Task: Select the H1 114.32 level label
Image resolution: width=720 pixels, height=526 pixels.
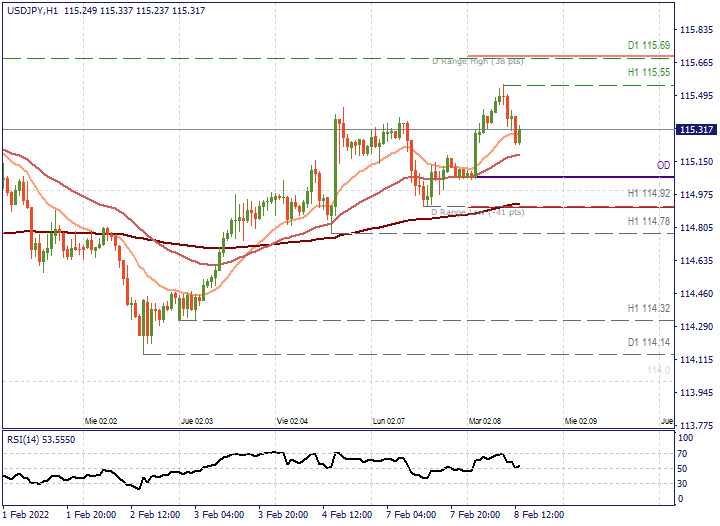Action: pyautogui.click(x=649, y=308)
